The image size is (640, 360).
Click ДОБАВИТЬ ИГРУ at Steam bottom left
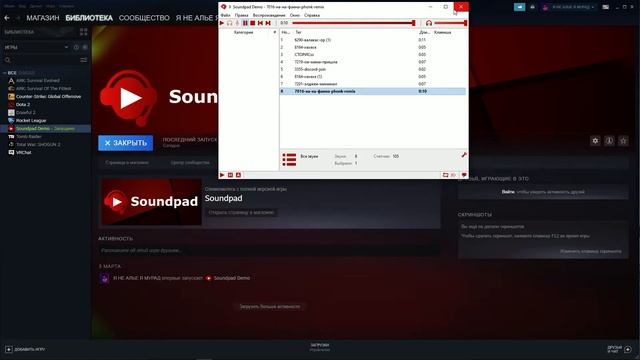[25, 349]
